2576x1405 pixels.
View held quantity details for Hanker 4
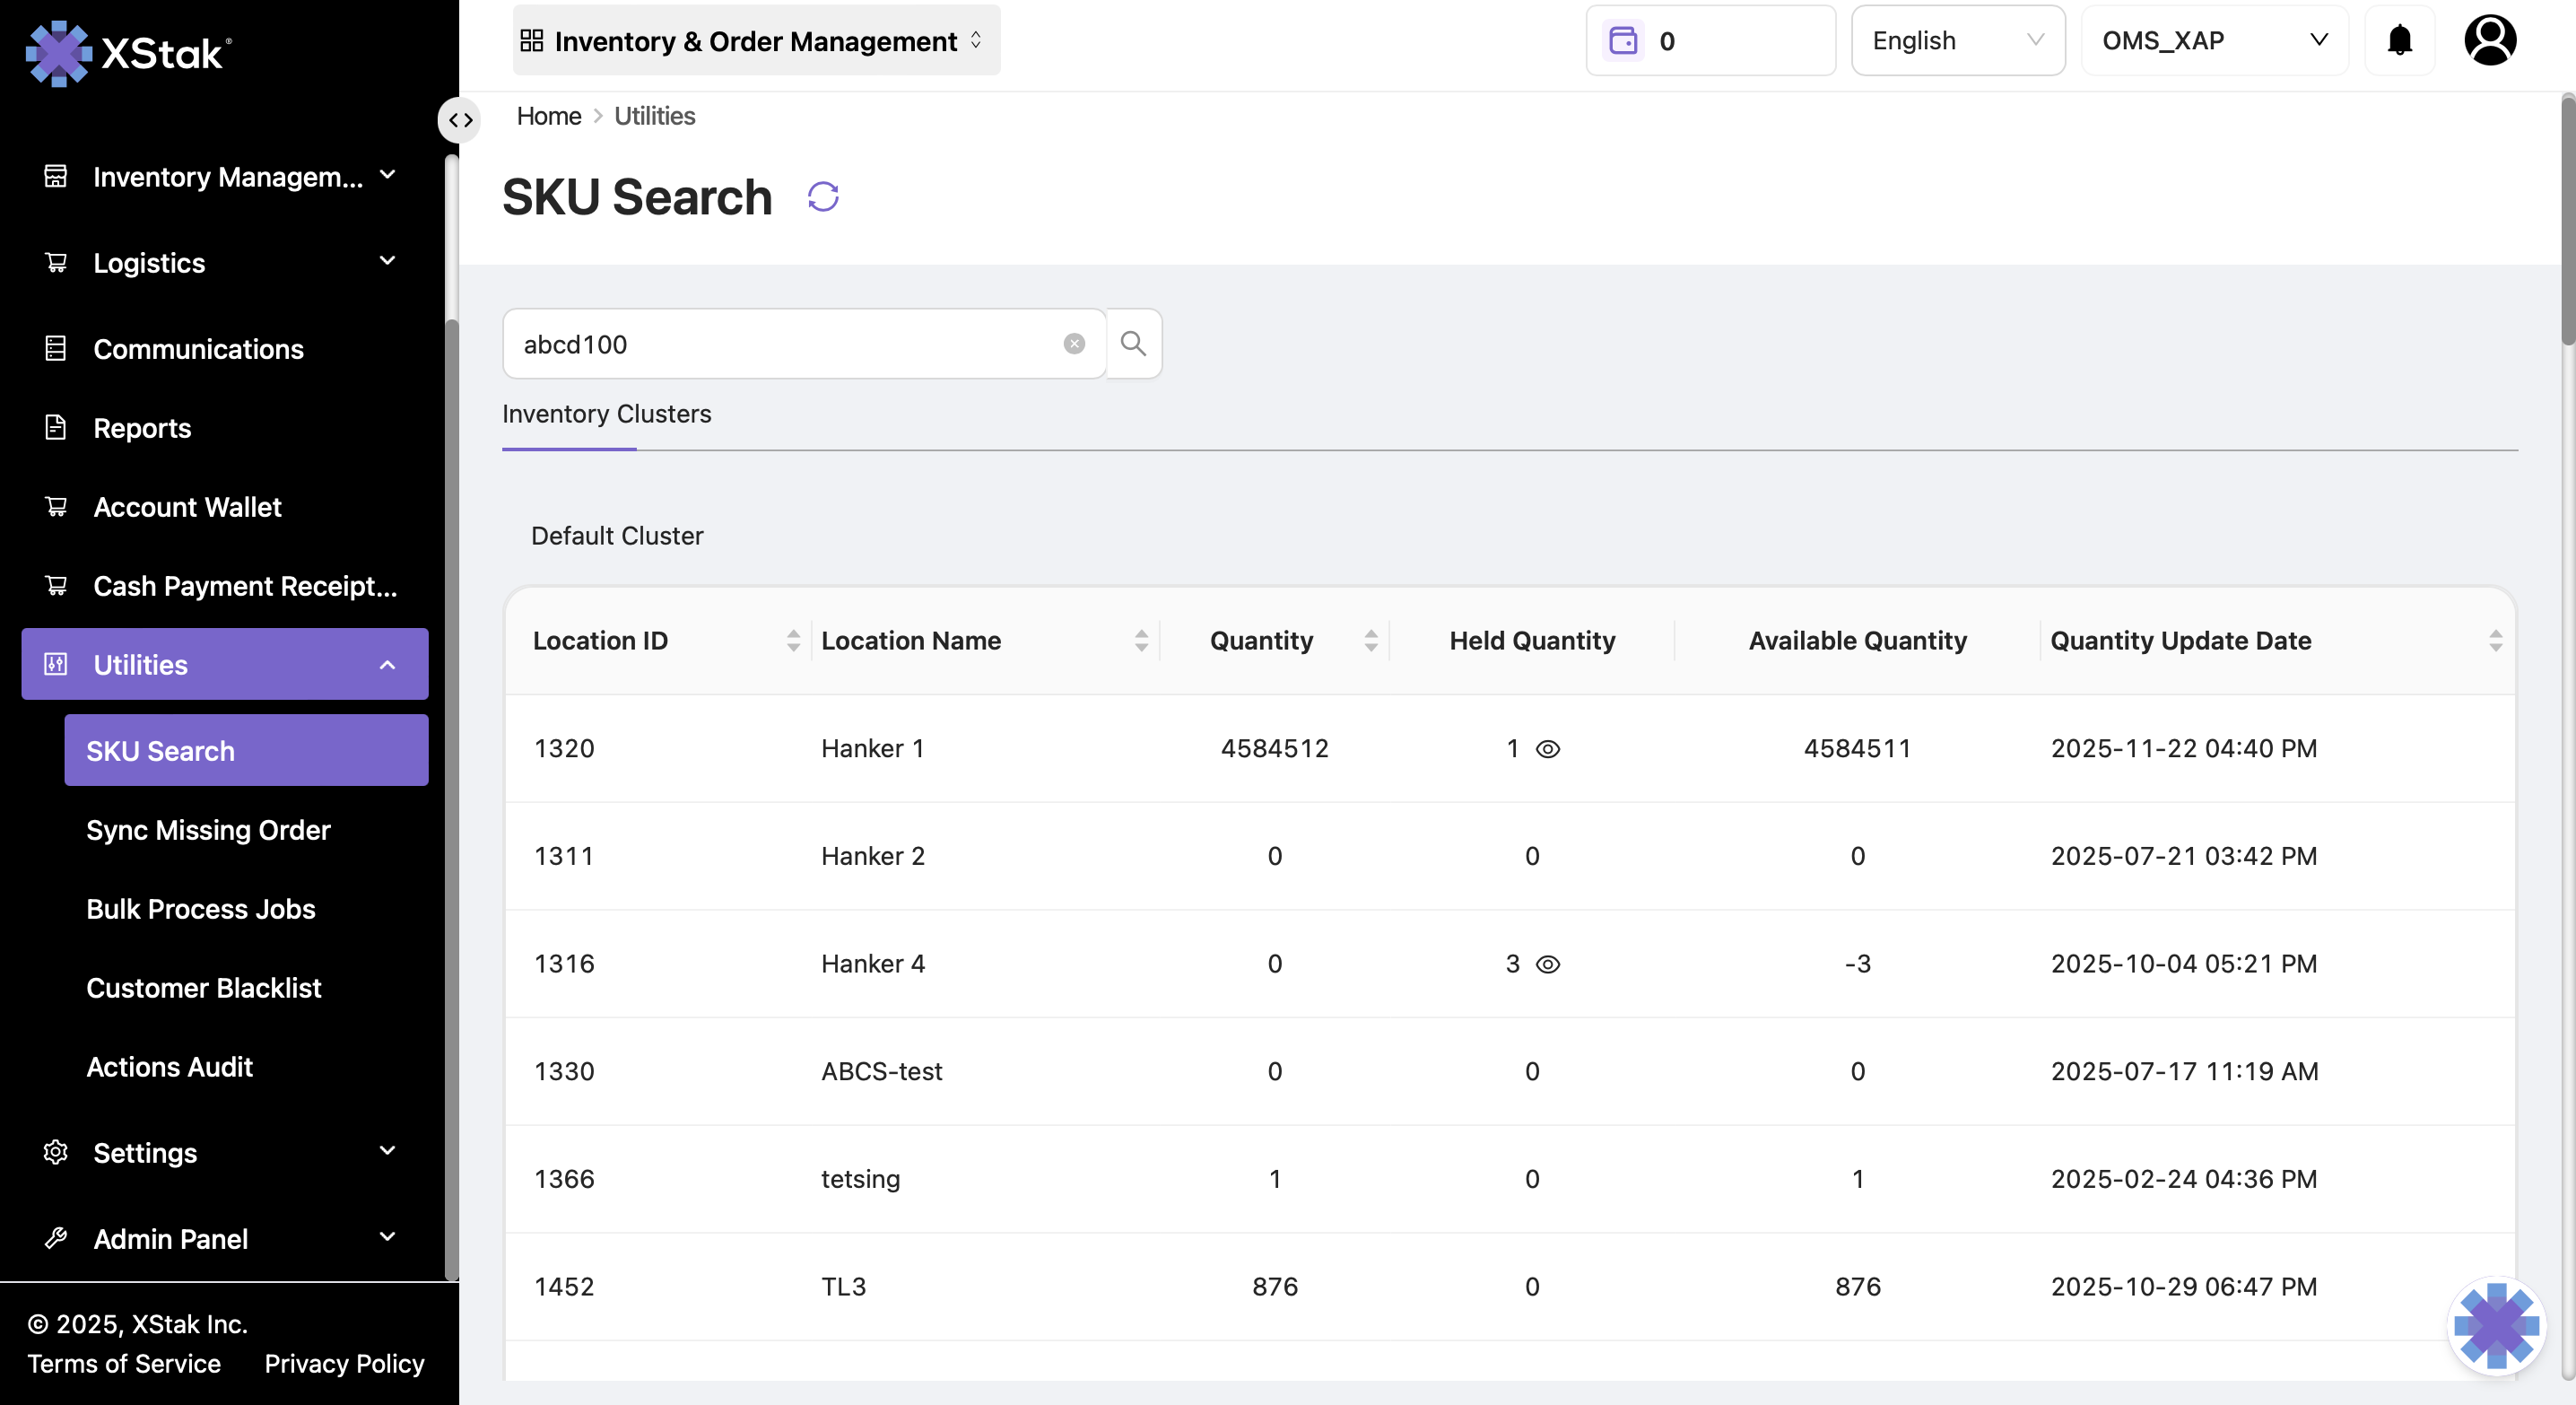[x=1547, y=964]
